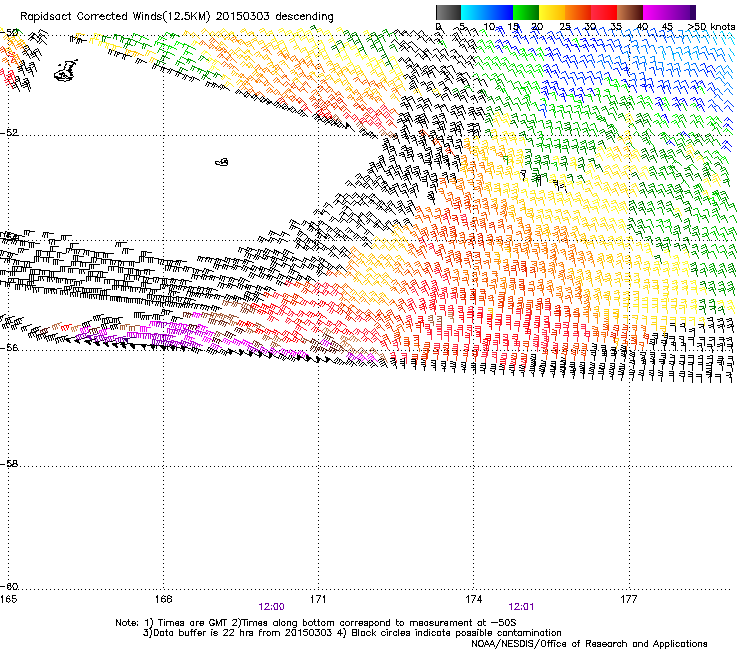Image resolution: width=740 pixels, height=650 pixels.
Task: Click the small island outline below -52 latitude
Action: click(222, 162)
